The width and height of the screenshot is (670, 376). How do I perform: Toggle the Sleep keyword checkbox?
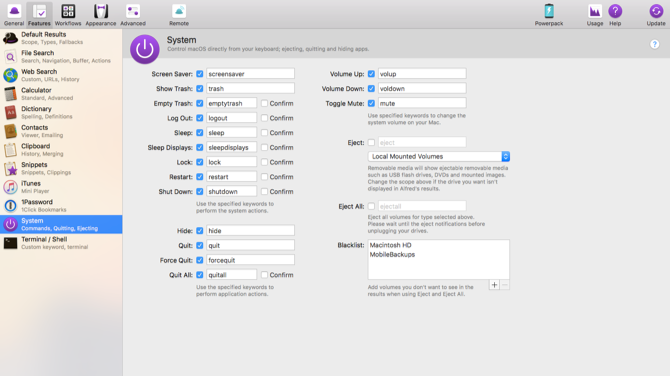200,133
